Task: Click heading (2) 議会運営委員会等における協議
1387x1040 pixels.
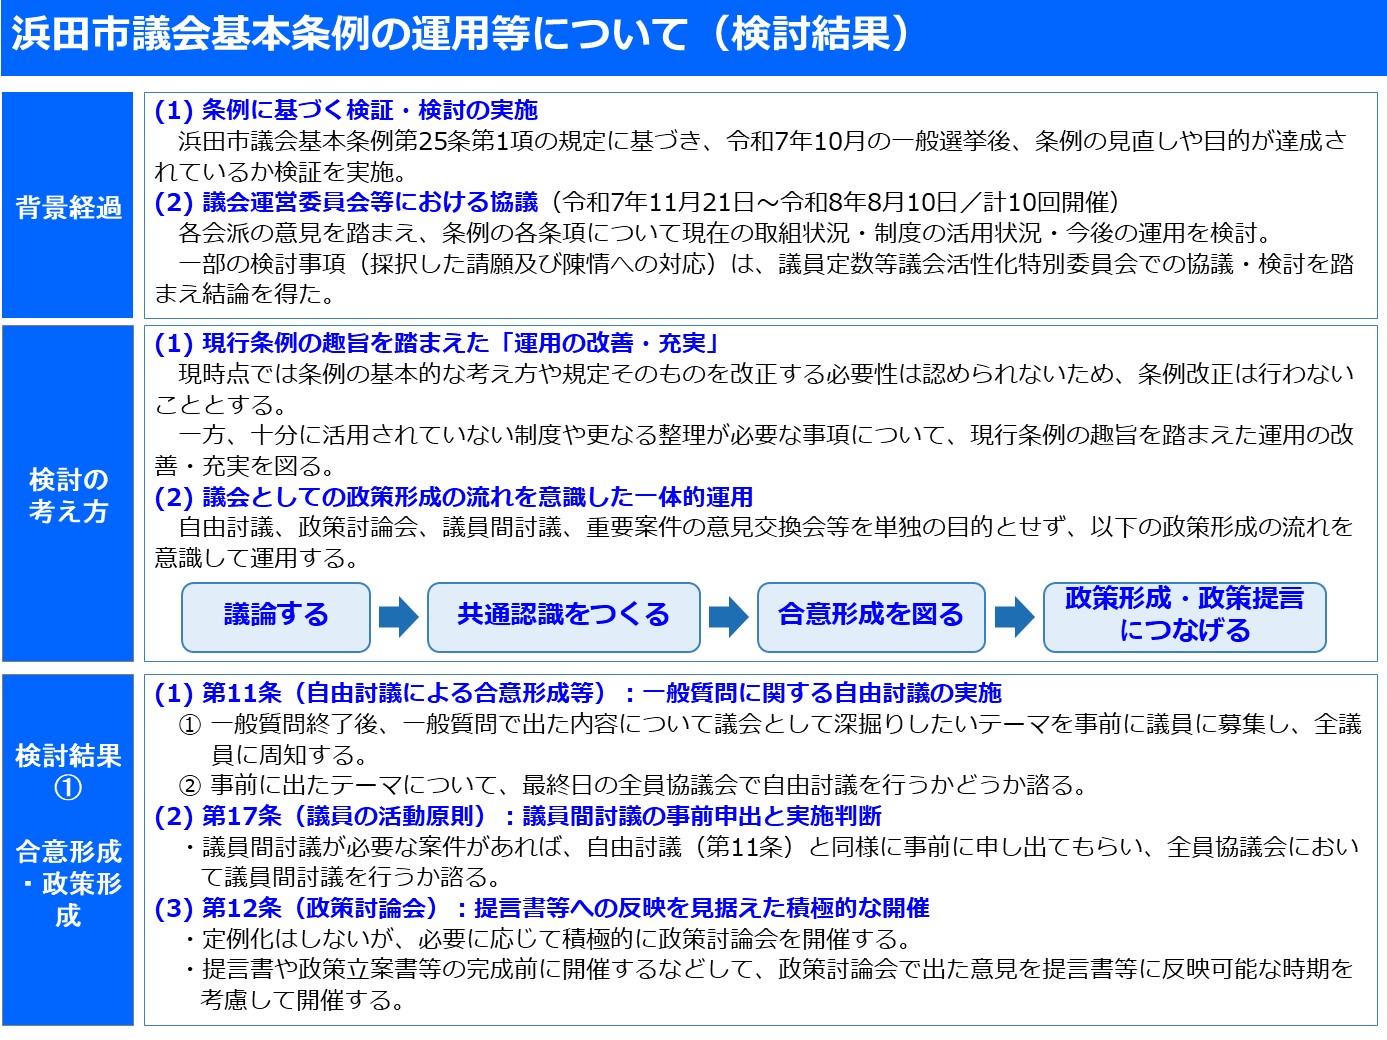Action: coord(346,202)
